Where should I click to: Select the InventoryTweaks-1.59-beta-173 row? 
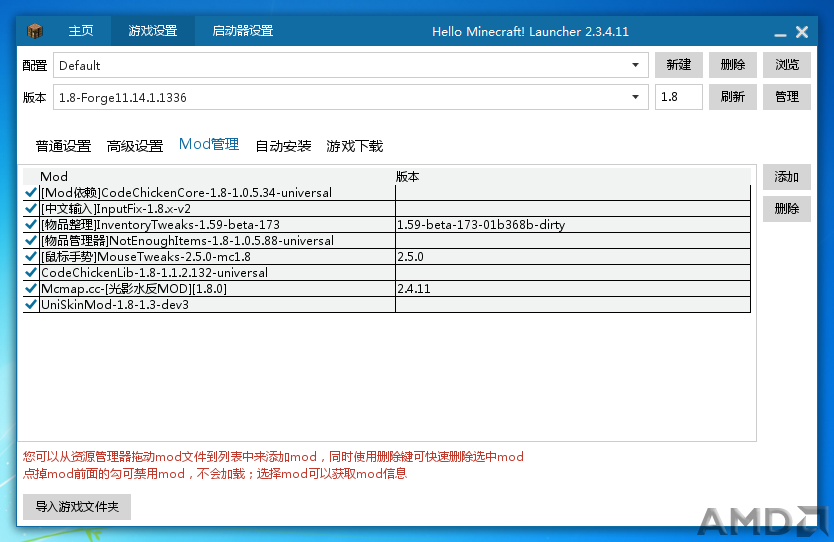tap(387, 224)
